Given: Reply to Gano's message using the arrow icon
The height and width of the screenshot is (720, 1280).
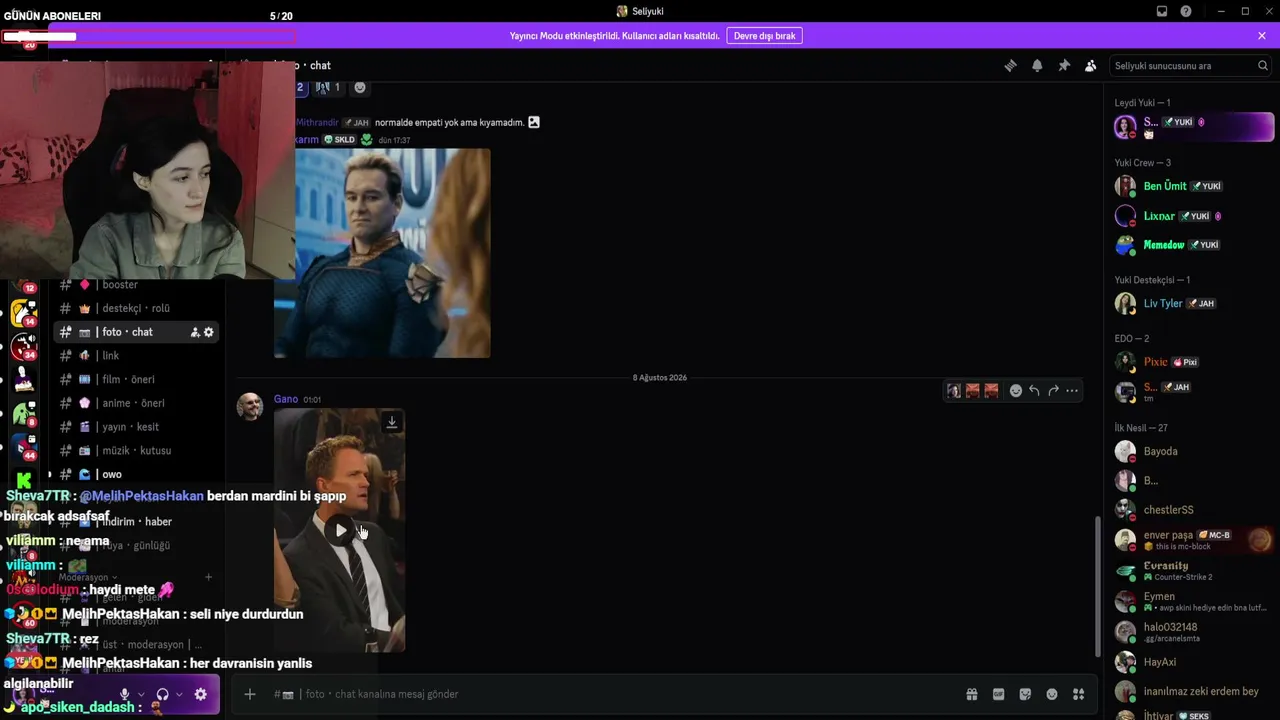Looking at the screenshot, I should pyautogui.click(x=1034, y=391).
